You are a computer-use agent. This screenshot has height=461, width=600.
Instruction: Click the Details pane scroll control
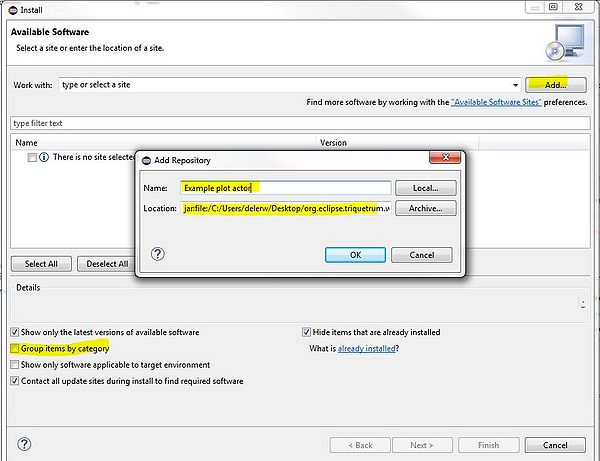pyautogui.click(x=583, y=304)
